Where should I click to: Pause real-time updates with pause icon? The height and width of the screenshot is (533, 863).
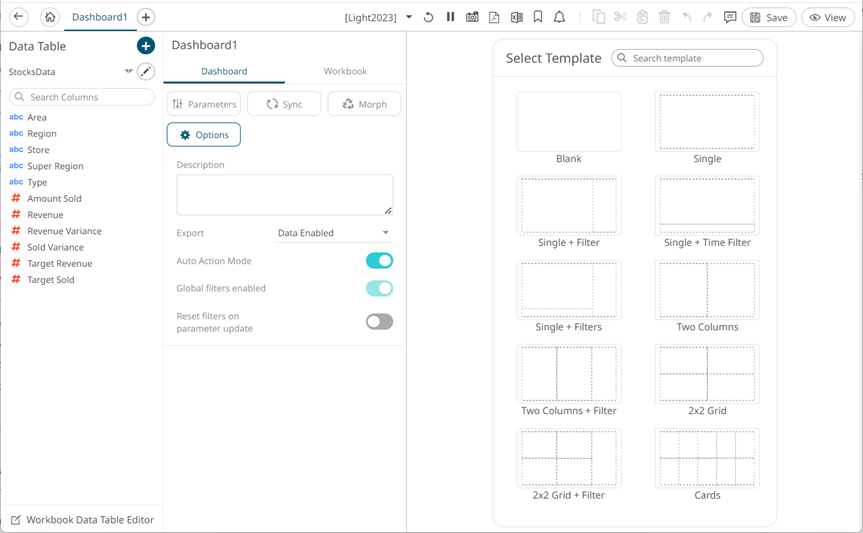451,17
